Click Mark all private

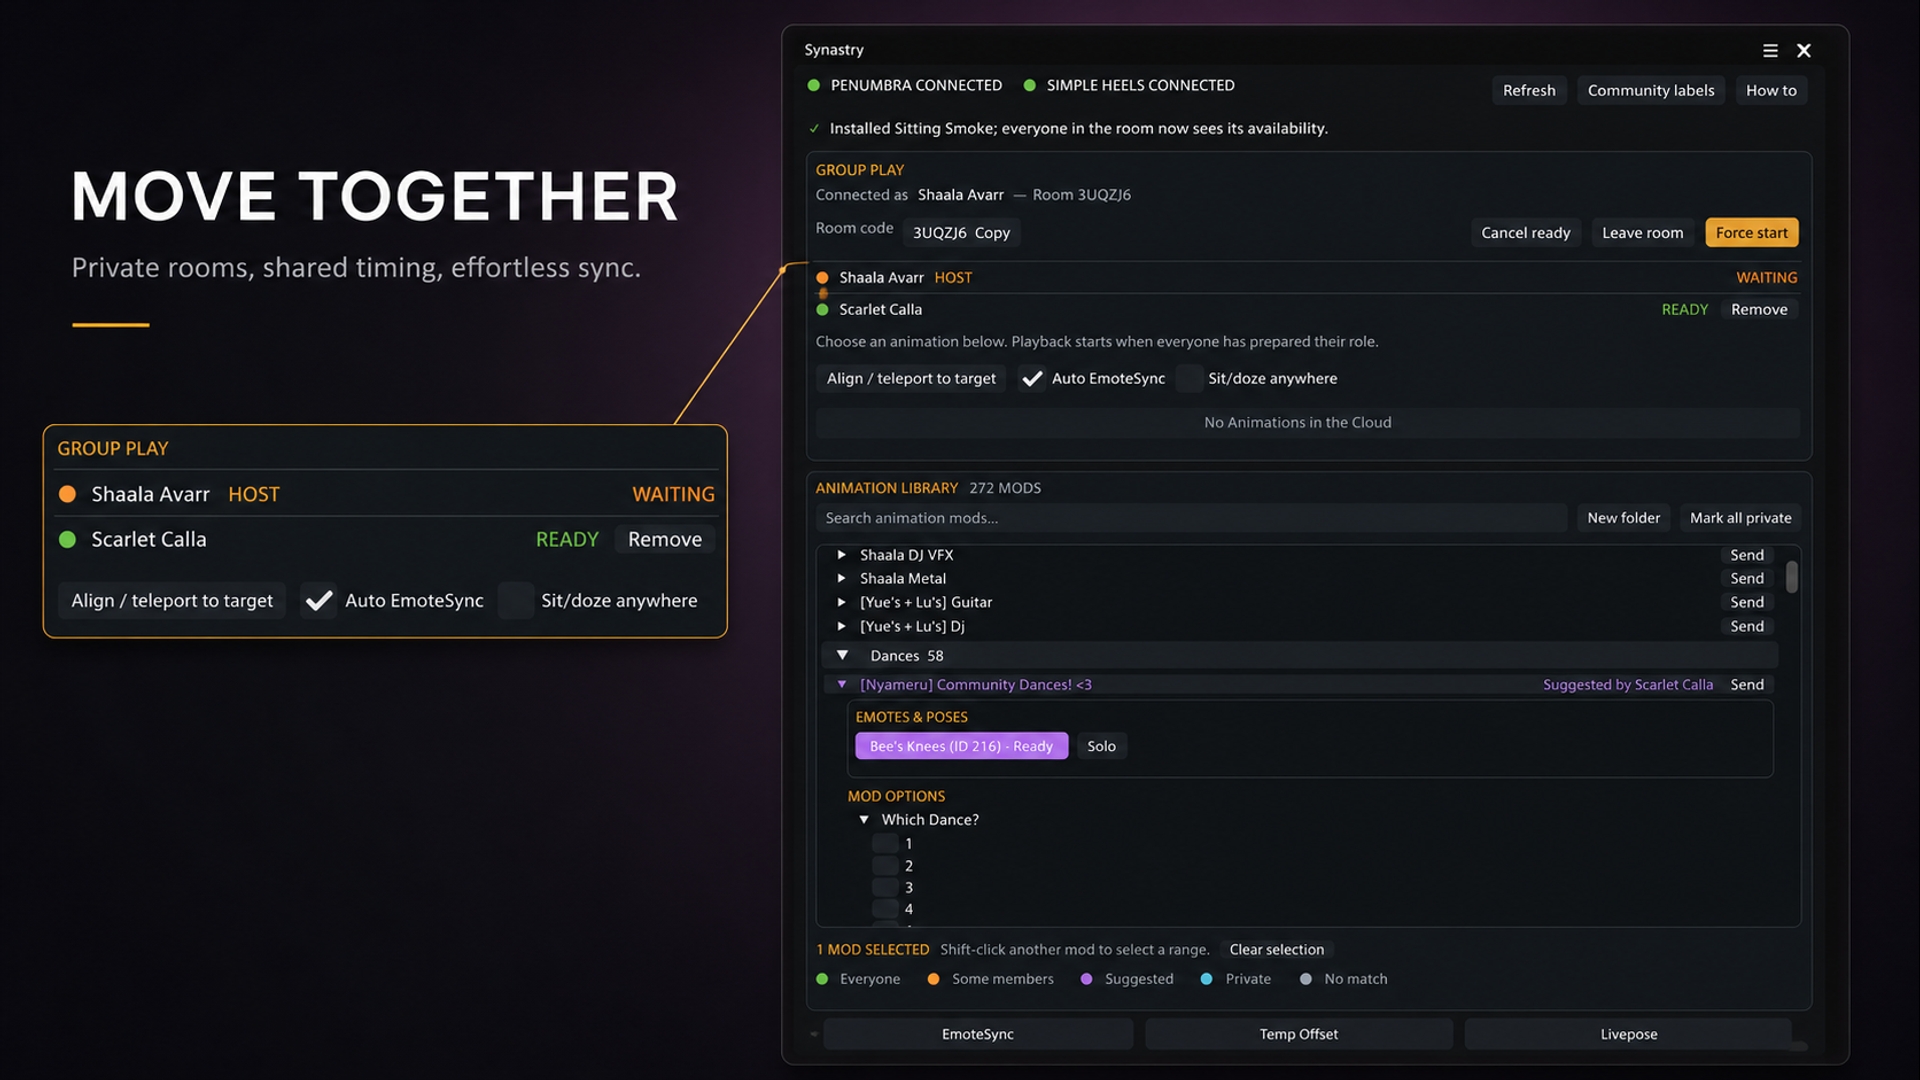point(1740,517)
